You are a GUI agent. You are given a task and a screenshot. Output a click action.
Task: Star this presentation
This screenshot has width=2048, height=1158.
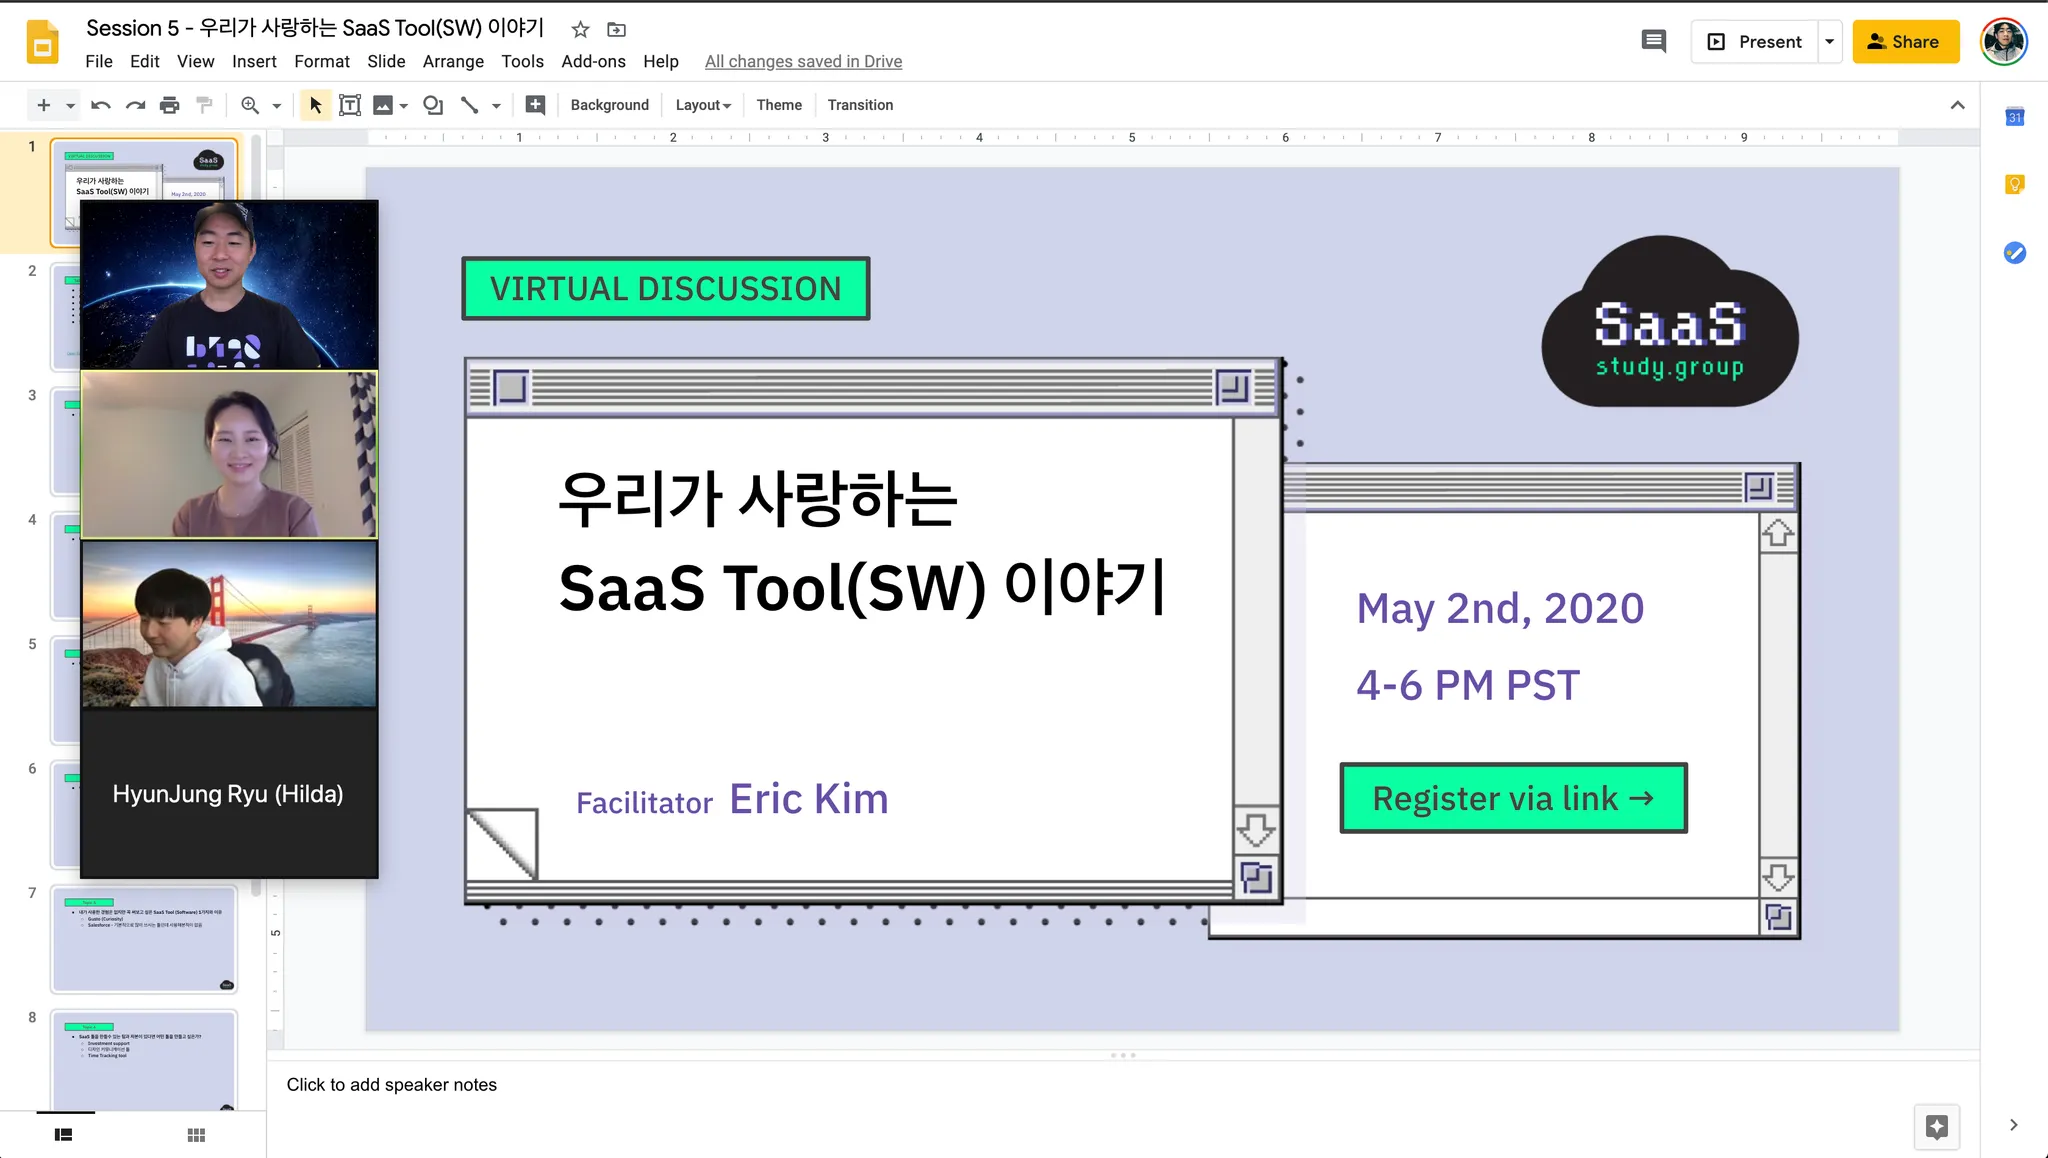(580, 29)
